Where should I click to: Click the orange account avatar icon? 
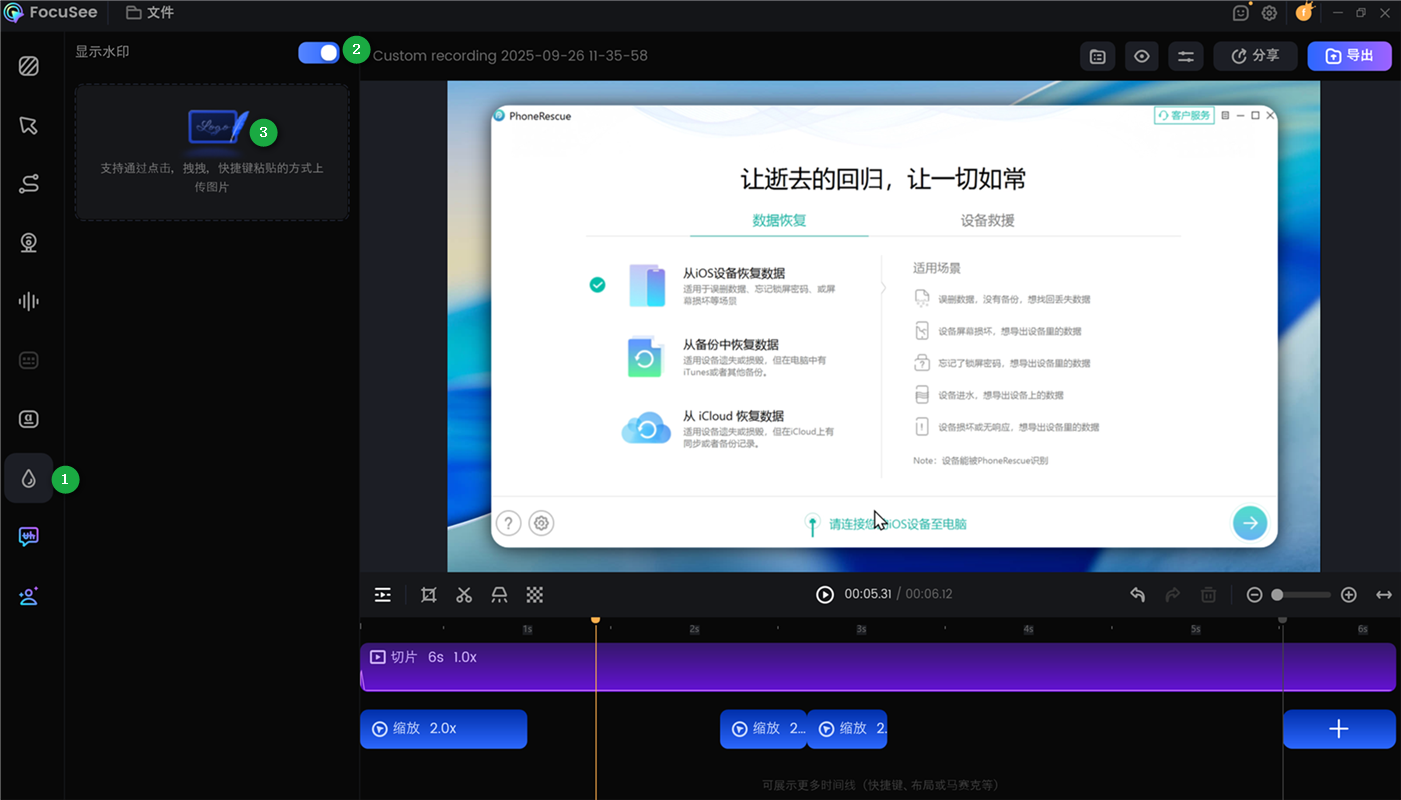click(x=1304, y=12)
